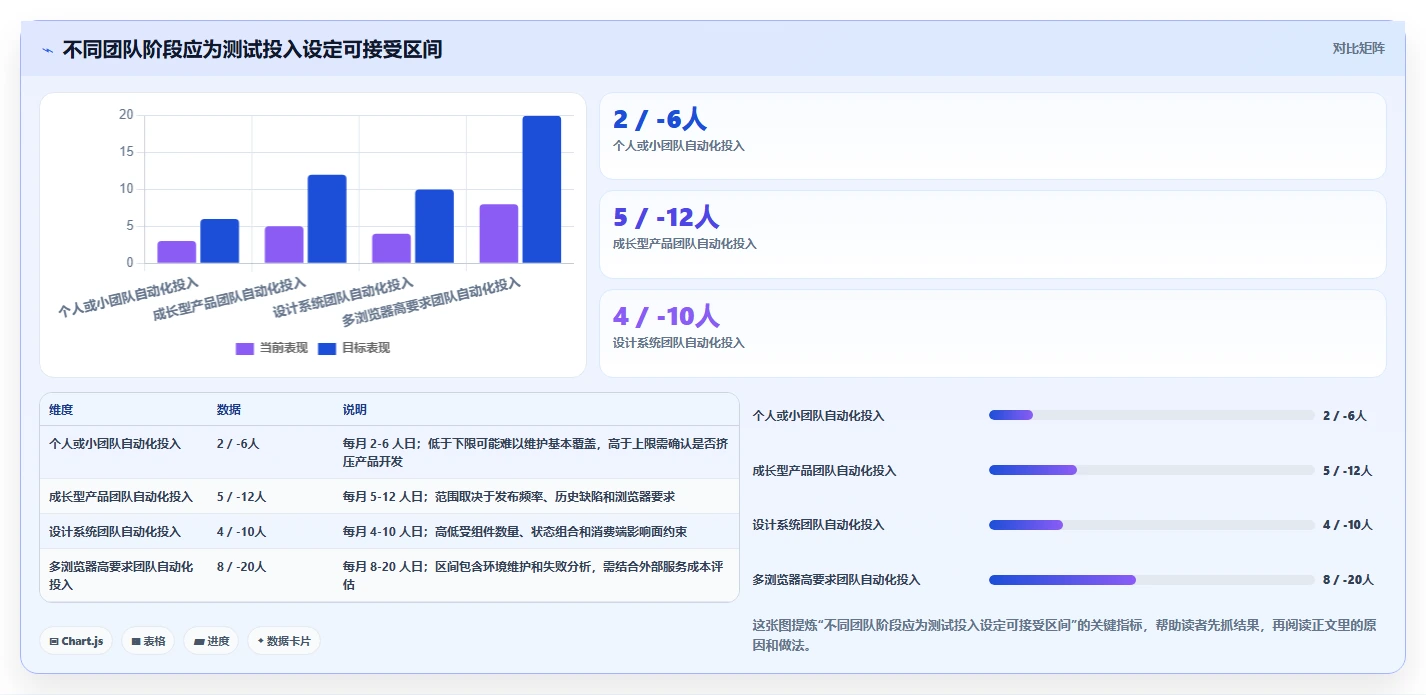
Task: Open the 2 / -6人 data card
Action: (992, 136)
